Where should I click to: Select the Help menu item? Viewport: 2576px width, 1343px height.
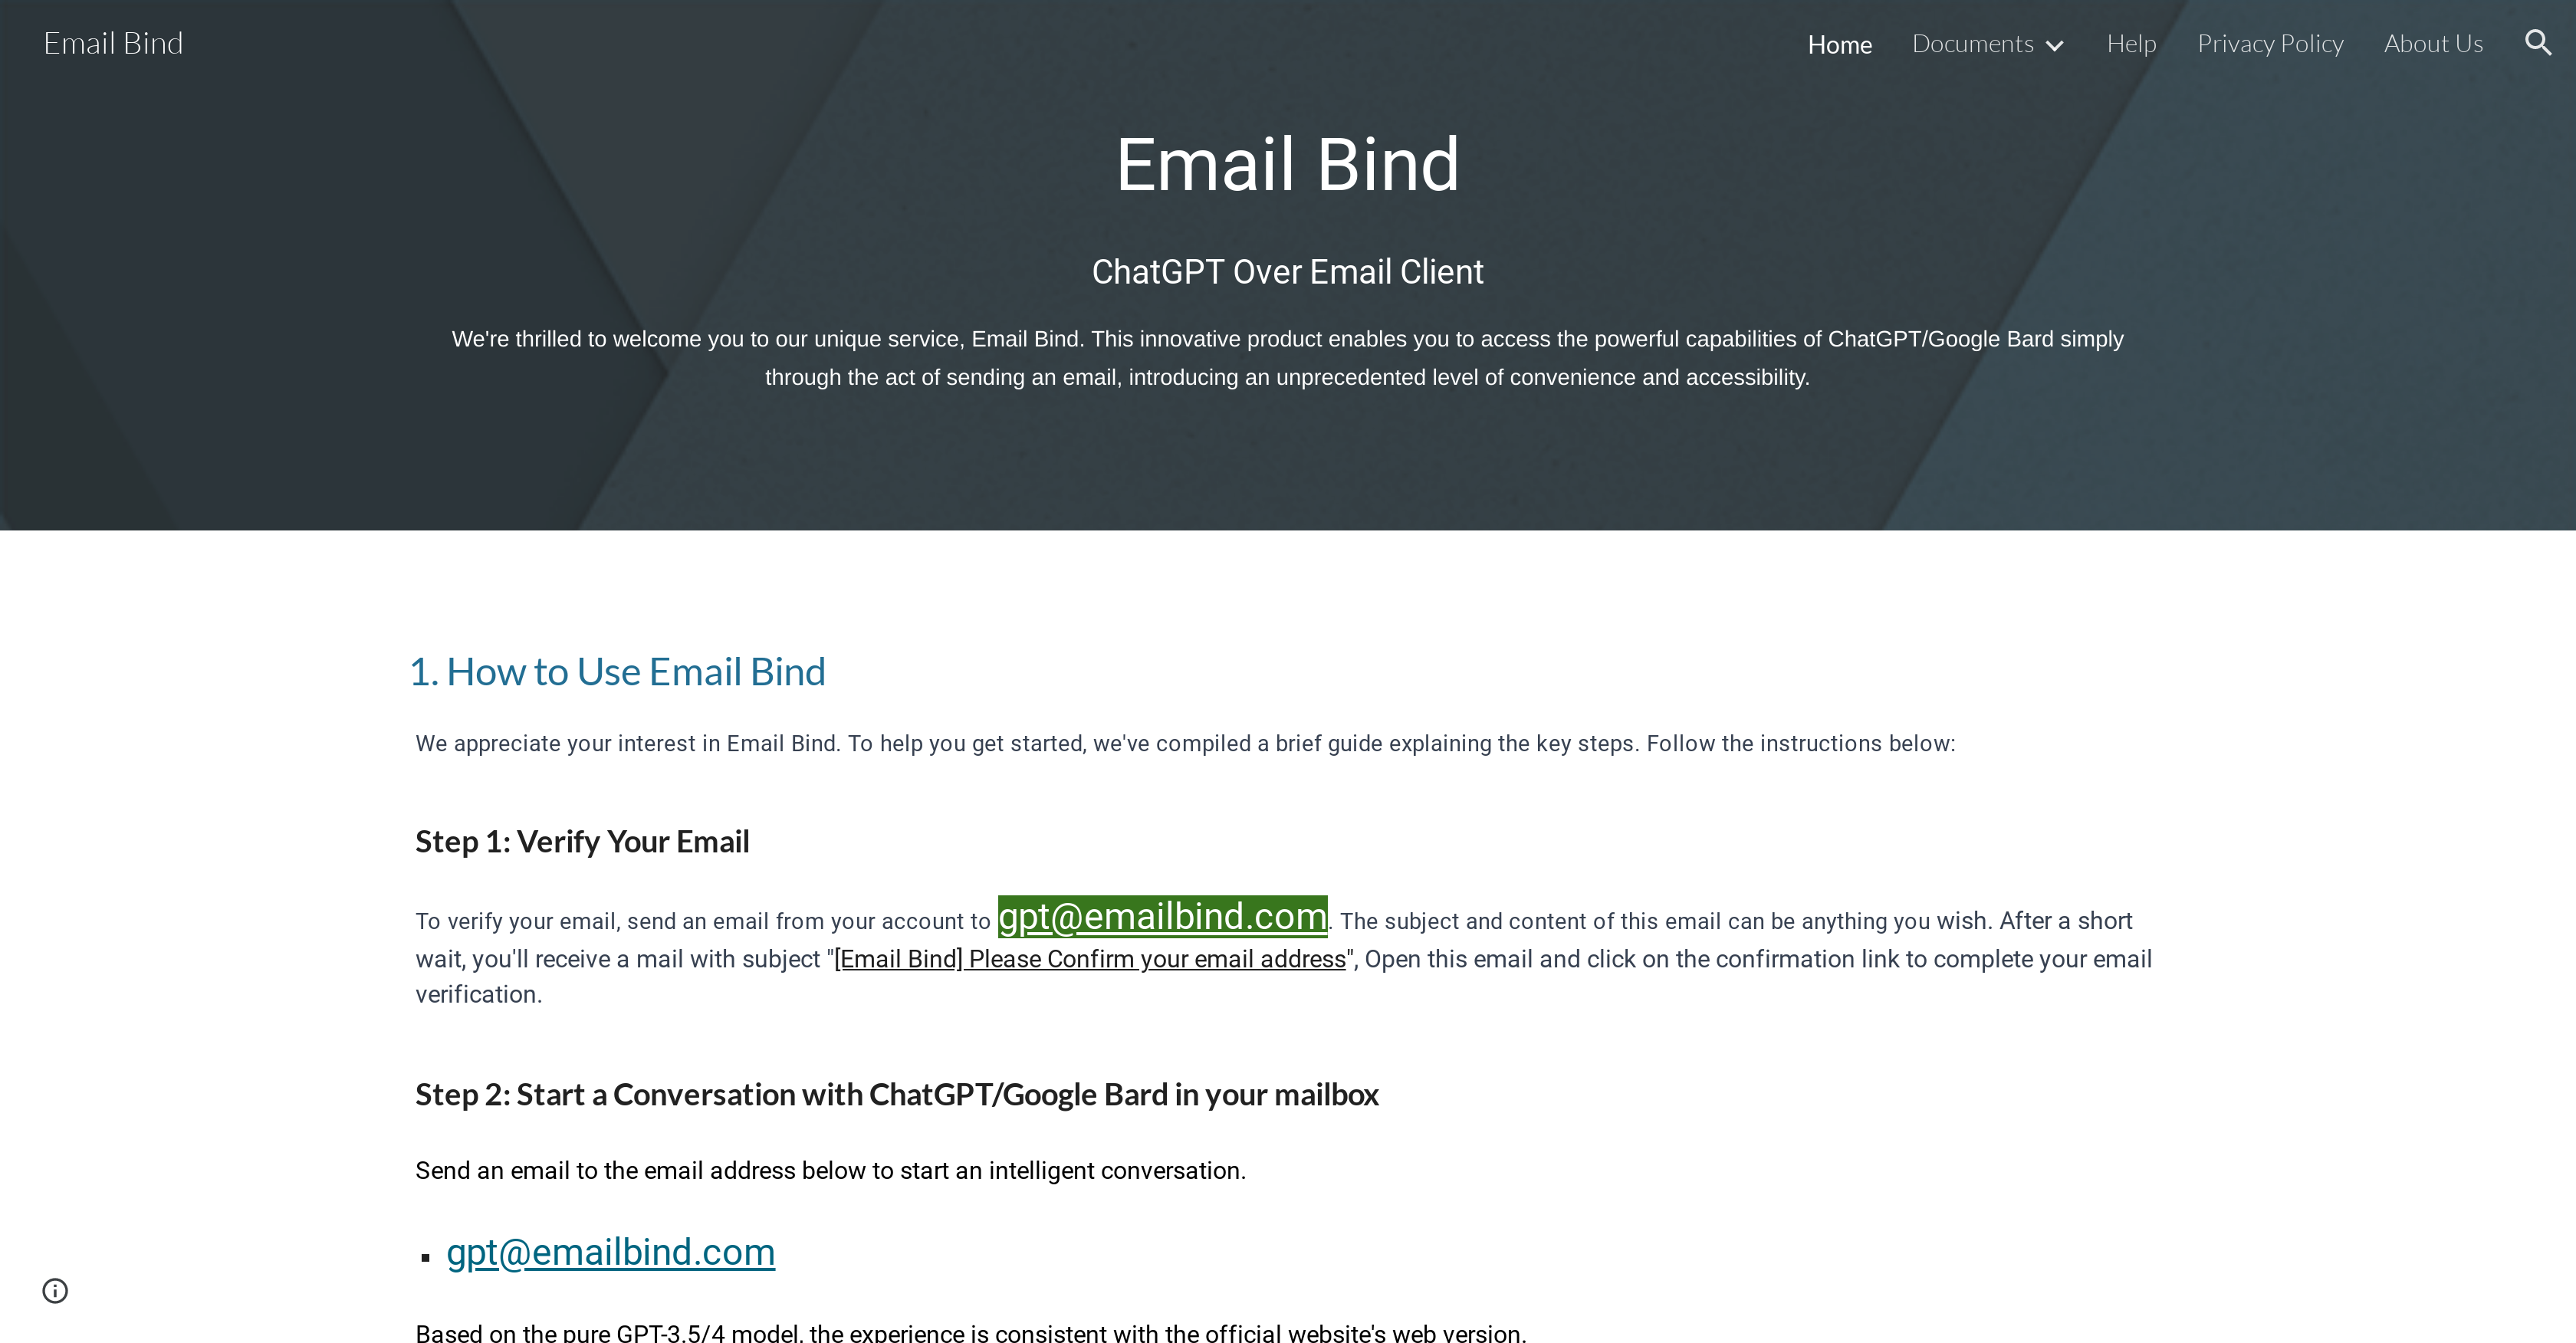click(x=2131, y=43)
